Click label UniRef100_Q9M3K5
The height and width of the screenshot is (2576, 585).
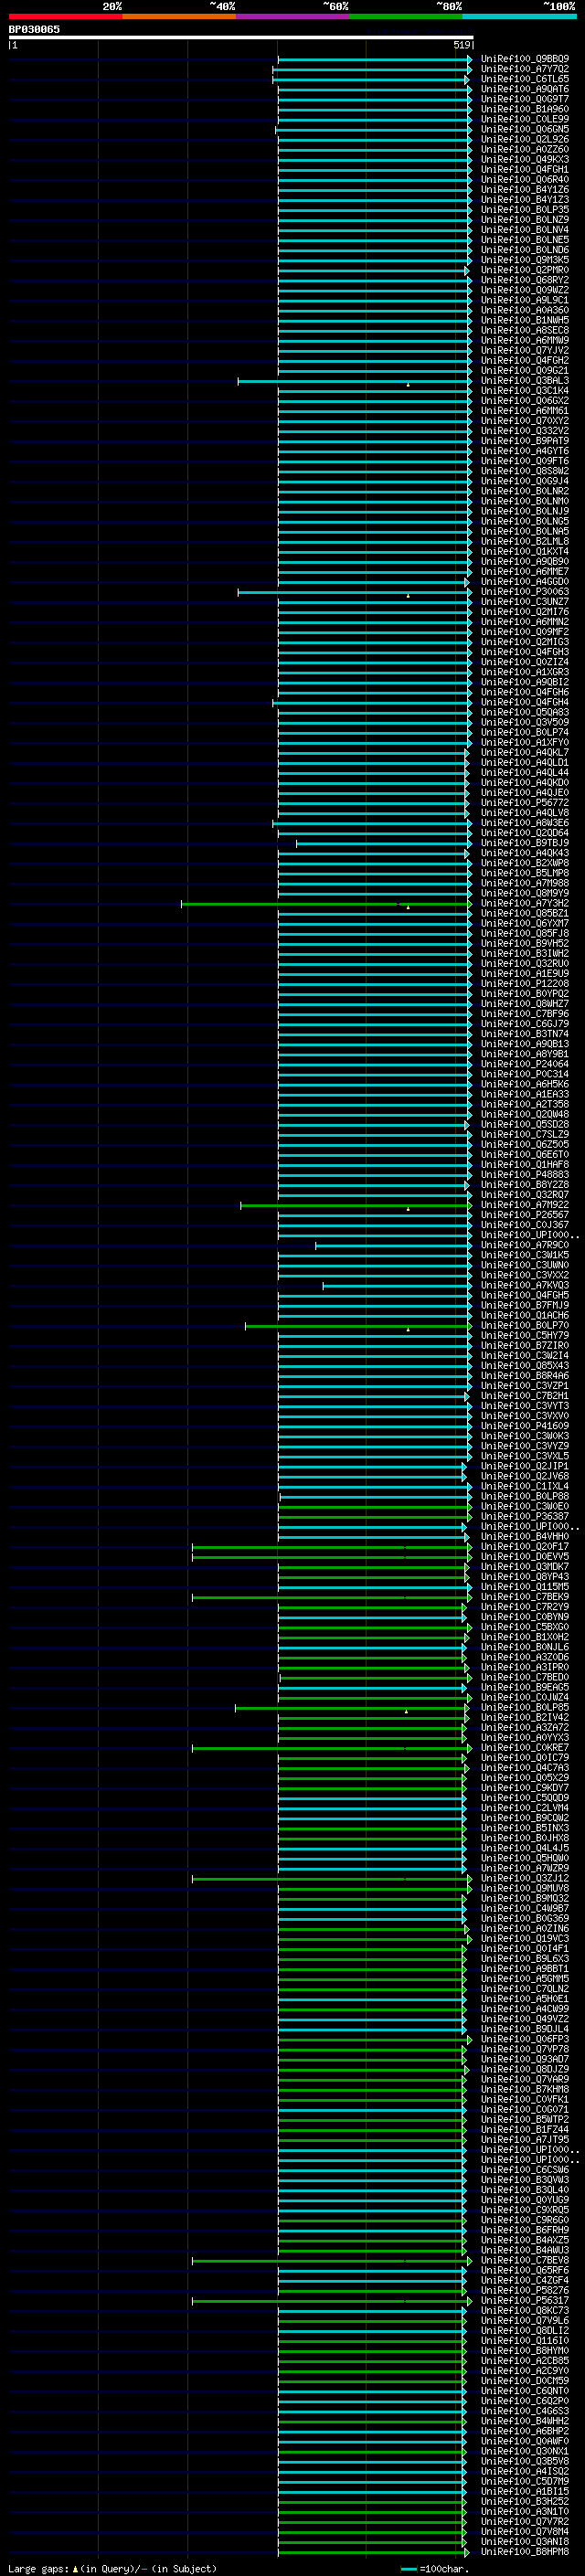(x=525, y=260)
